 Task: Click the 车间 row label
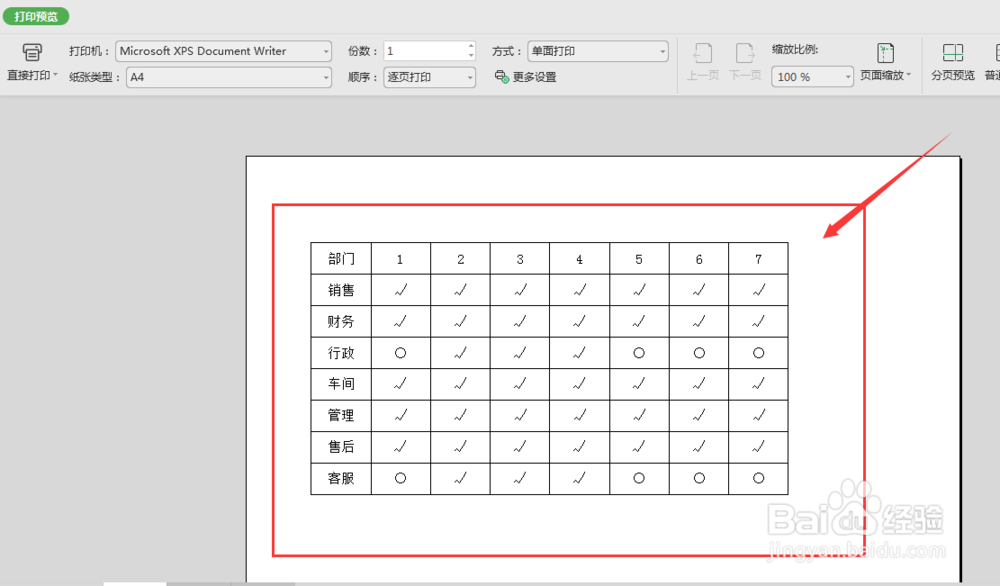click(341, 384)
